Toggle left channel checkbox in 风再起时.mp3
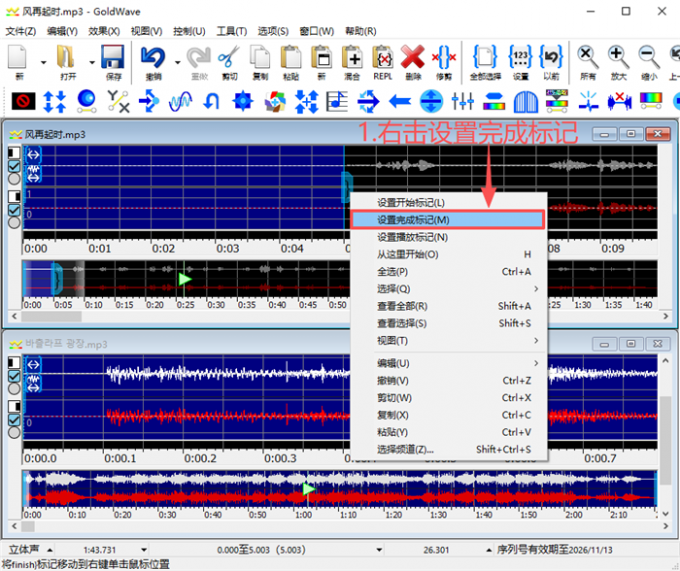The height and width of the screenshot is (571, 680). pyautogui.click(x=14, y=168)
